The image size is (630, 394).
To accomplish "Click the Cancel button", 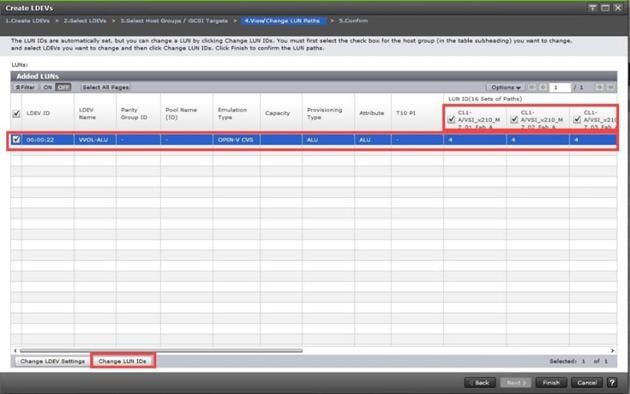I will 587,382.
